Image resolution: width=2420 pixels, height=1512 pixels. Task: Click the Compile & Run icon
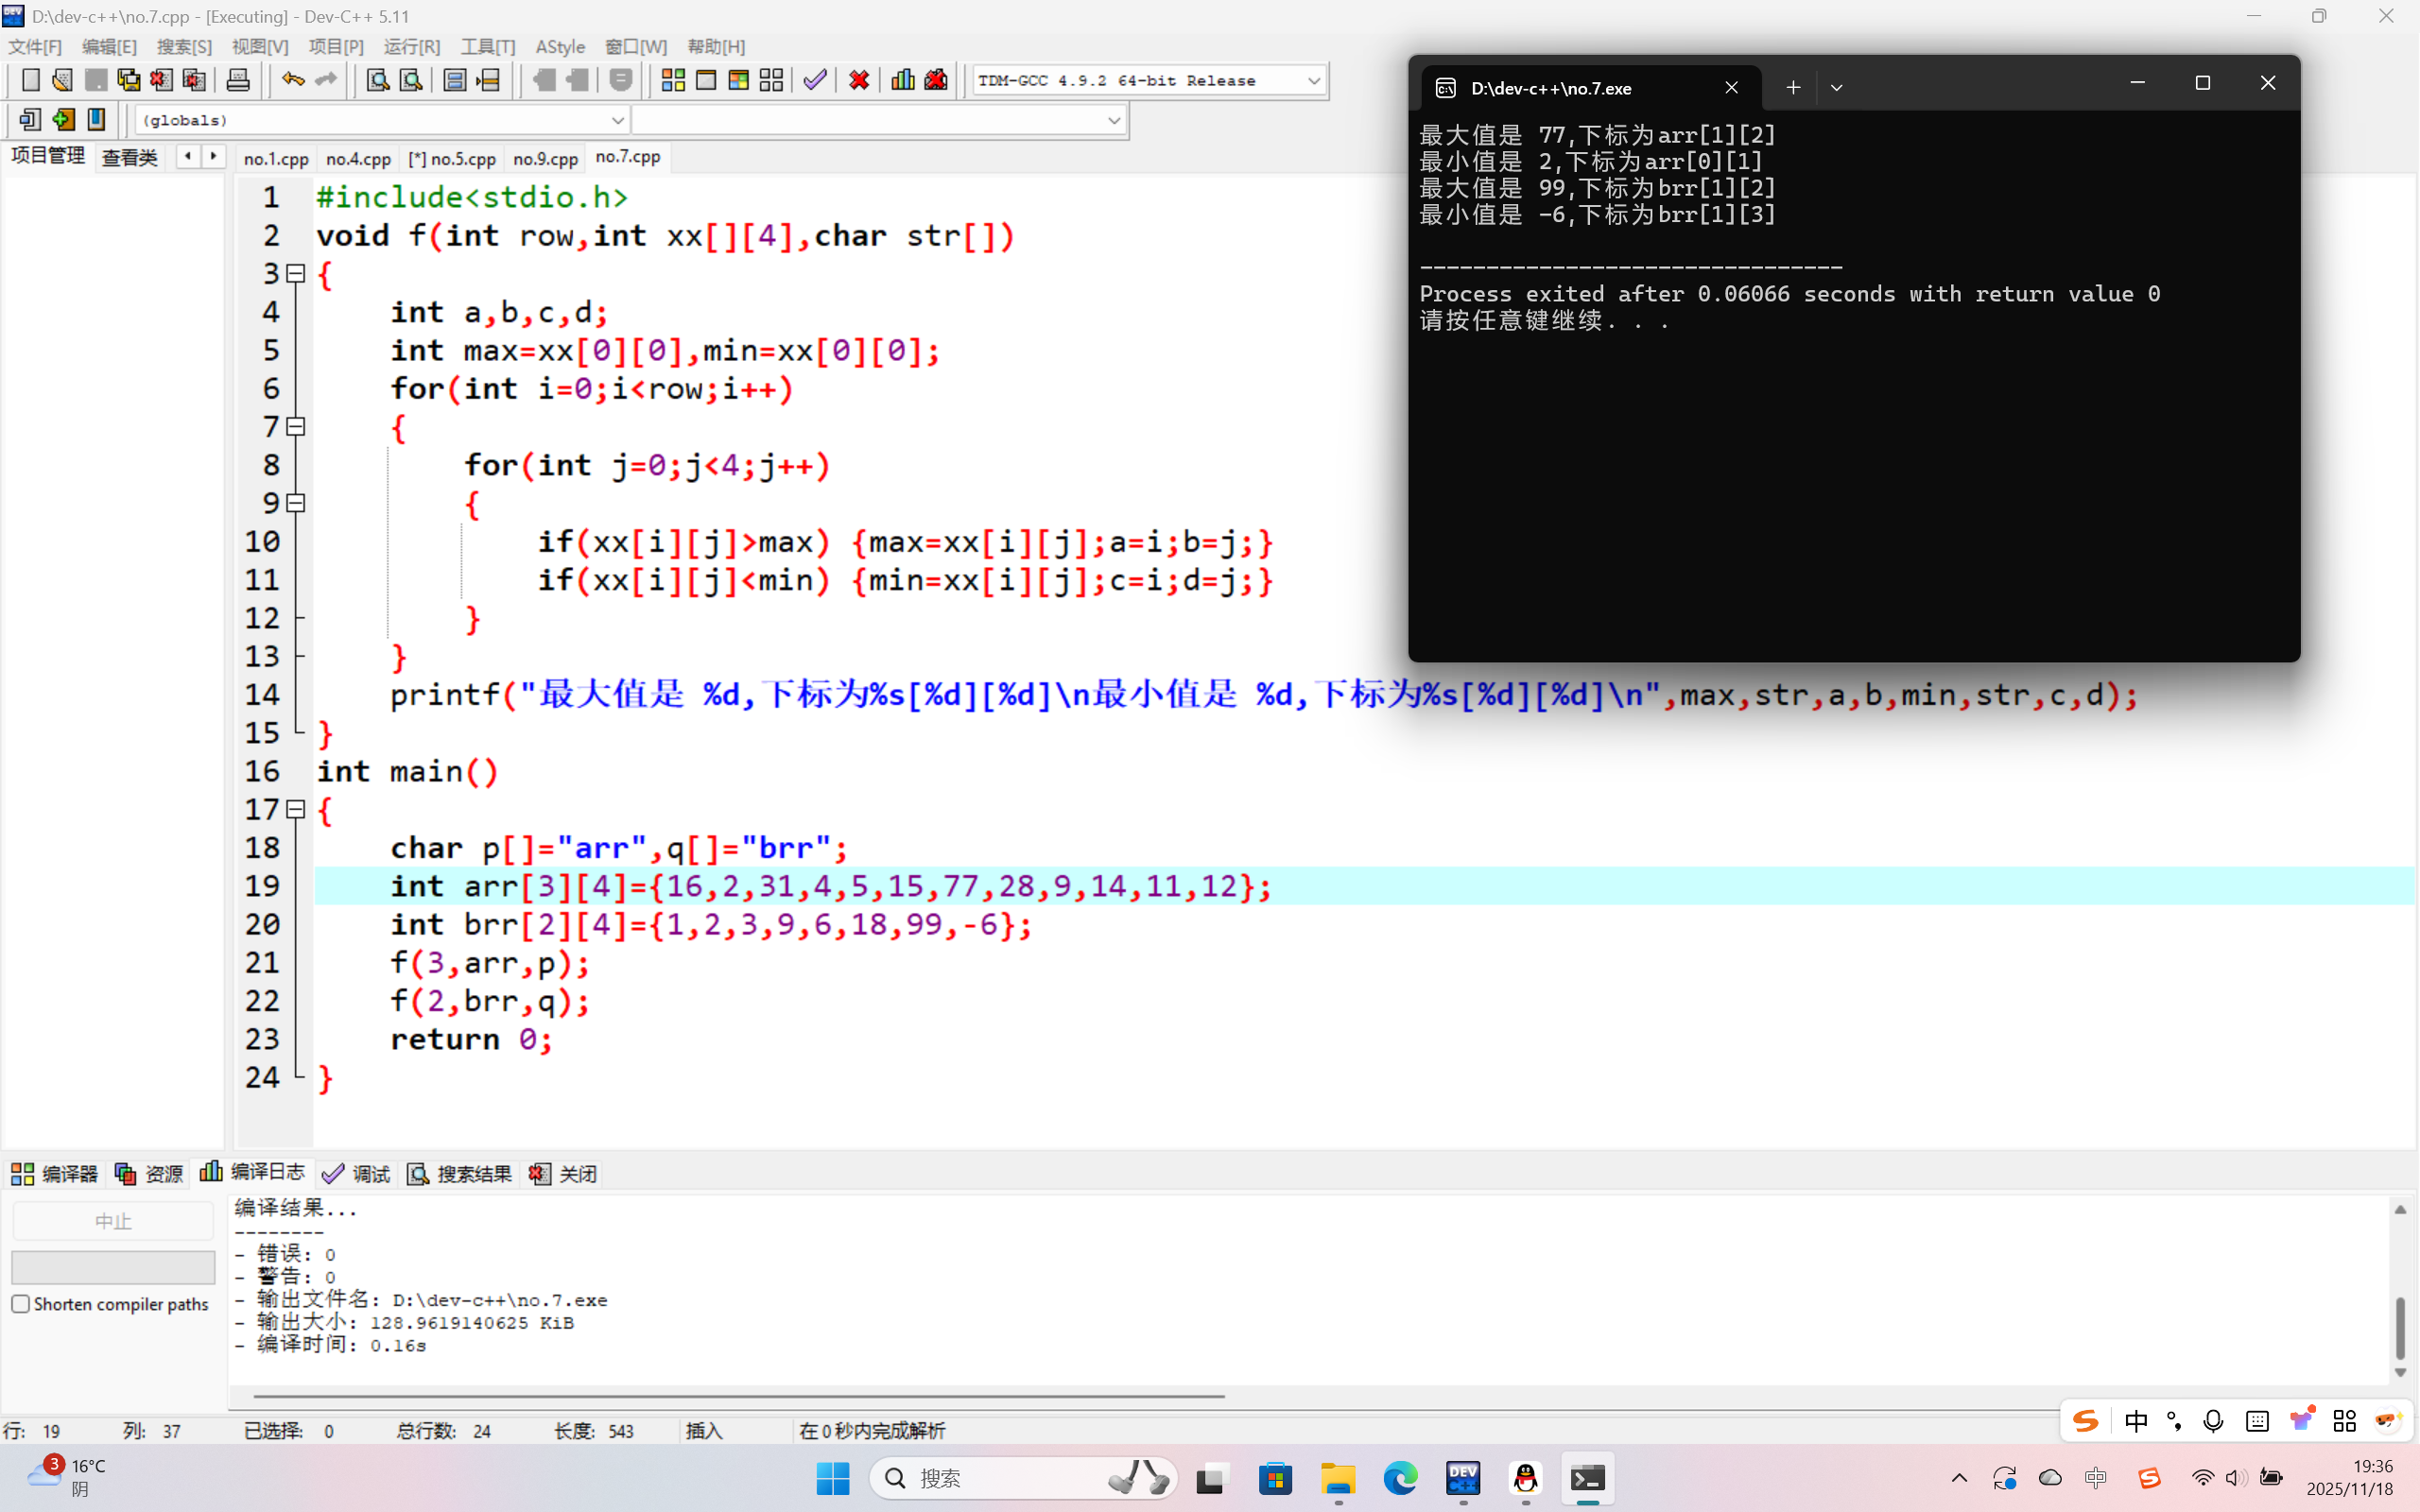pos(739,80)
